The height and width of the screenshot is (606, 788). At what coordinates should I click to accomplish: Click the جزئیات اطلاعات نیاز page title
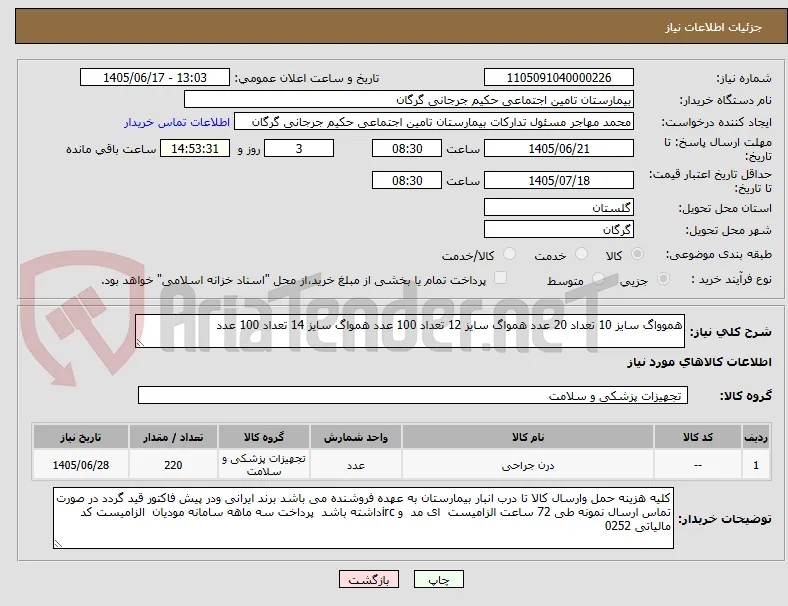click(x=714, y=27)
